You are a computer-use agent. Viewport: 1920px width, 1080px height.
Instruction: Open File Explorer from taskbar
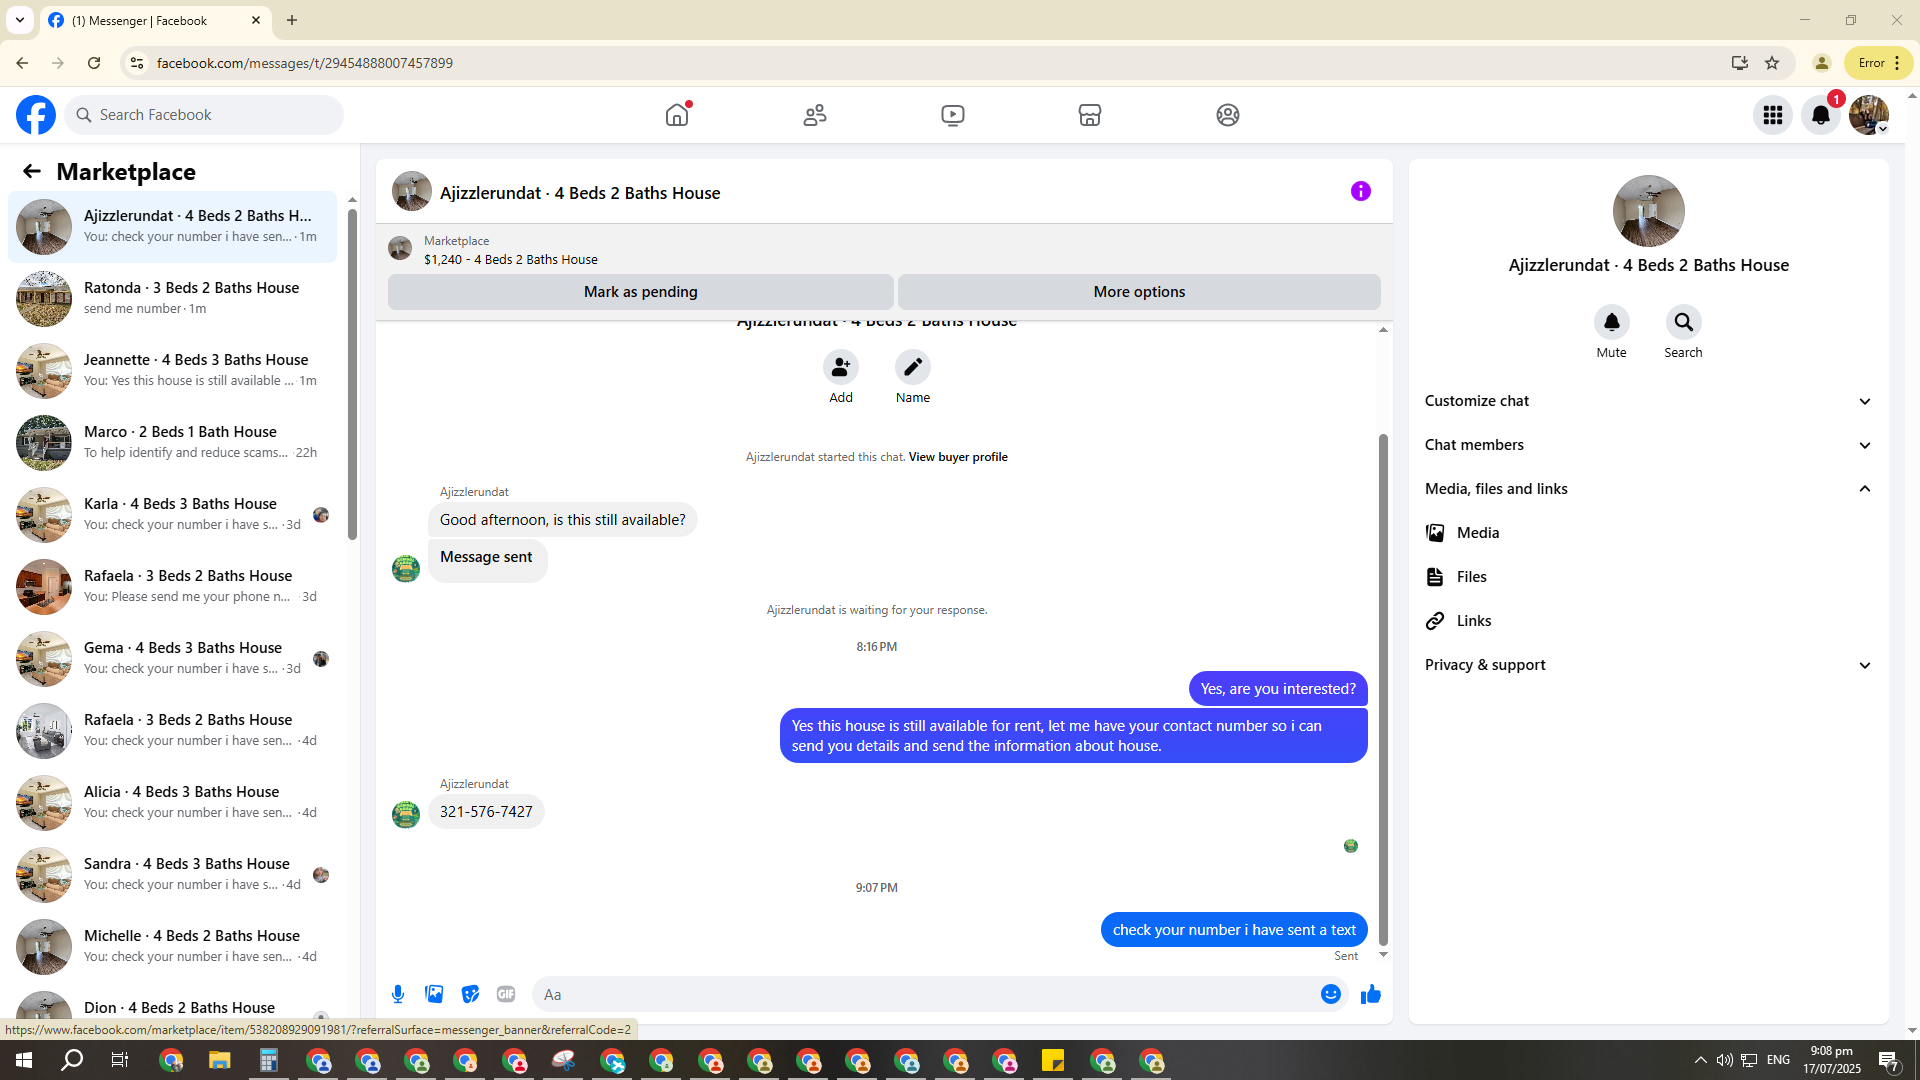(x=219, y=1060)
